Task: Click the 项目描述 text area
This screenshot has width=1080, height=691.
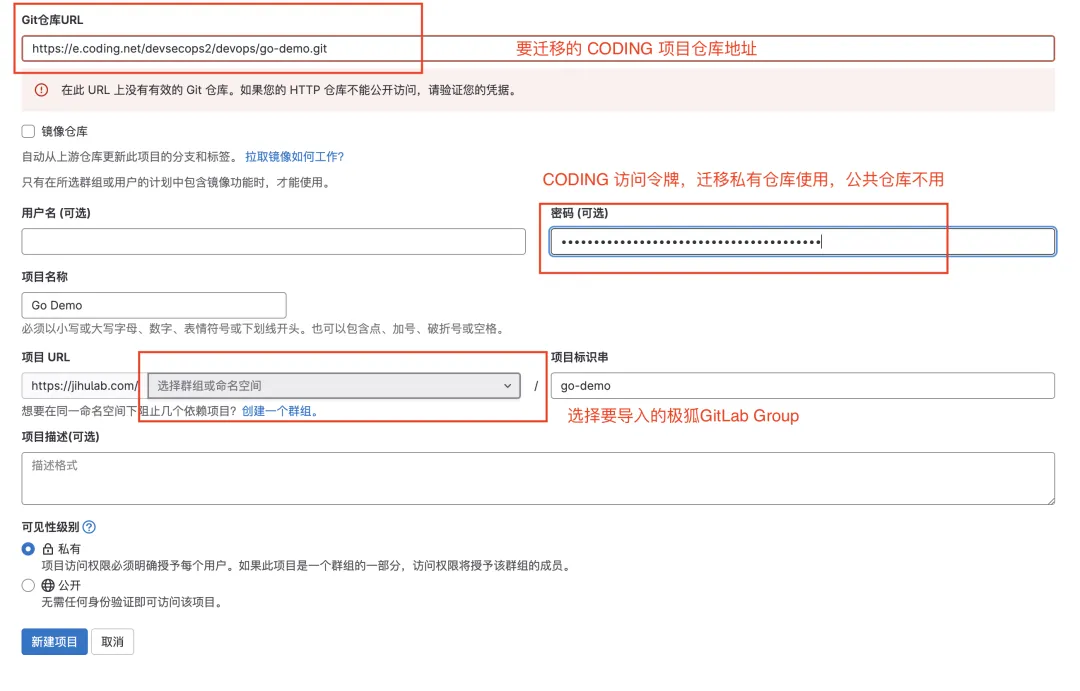Action: (538, 478)
